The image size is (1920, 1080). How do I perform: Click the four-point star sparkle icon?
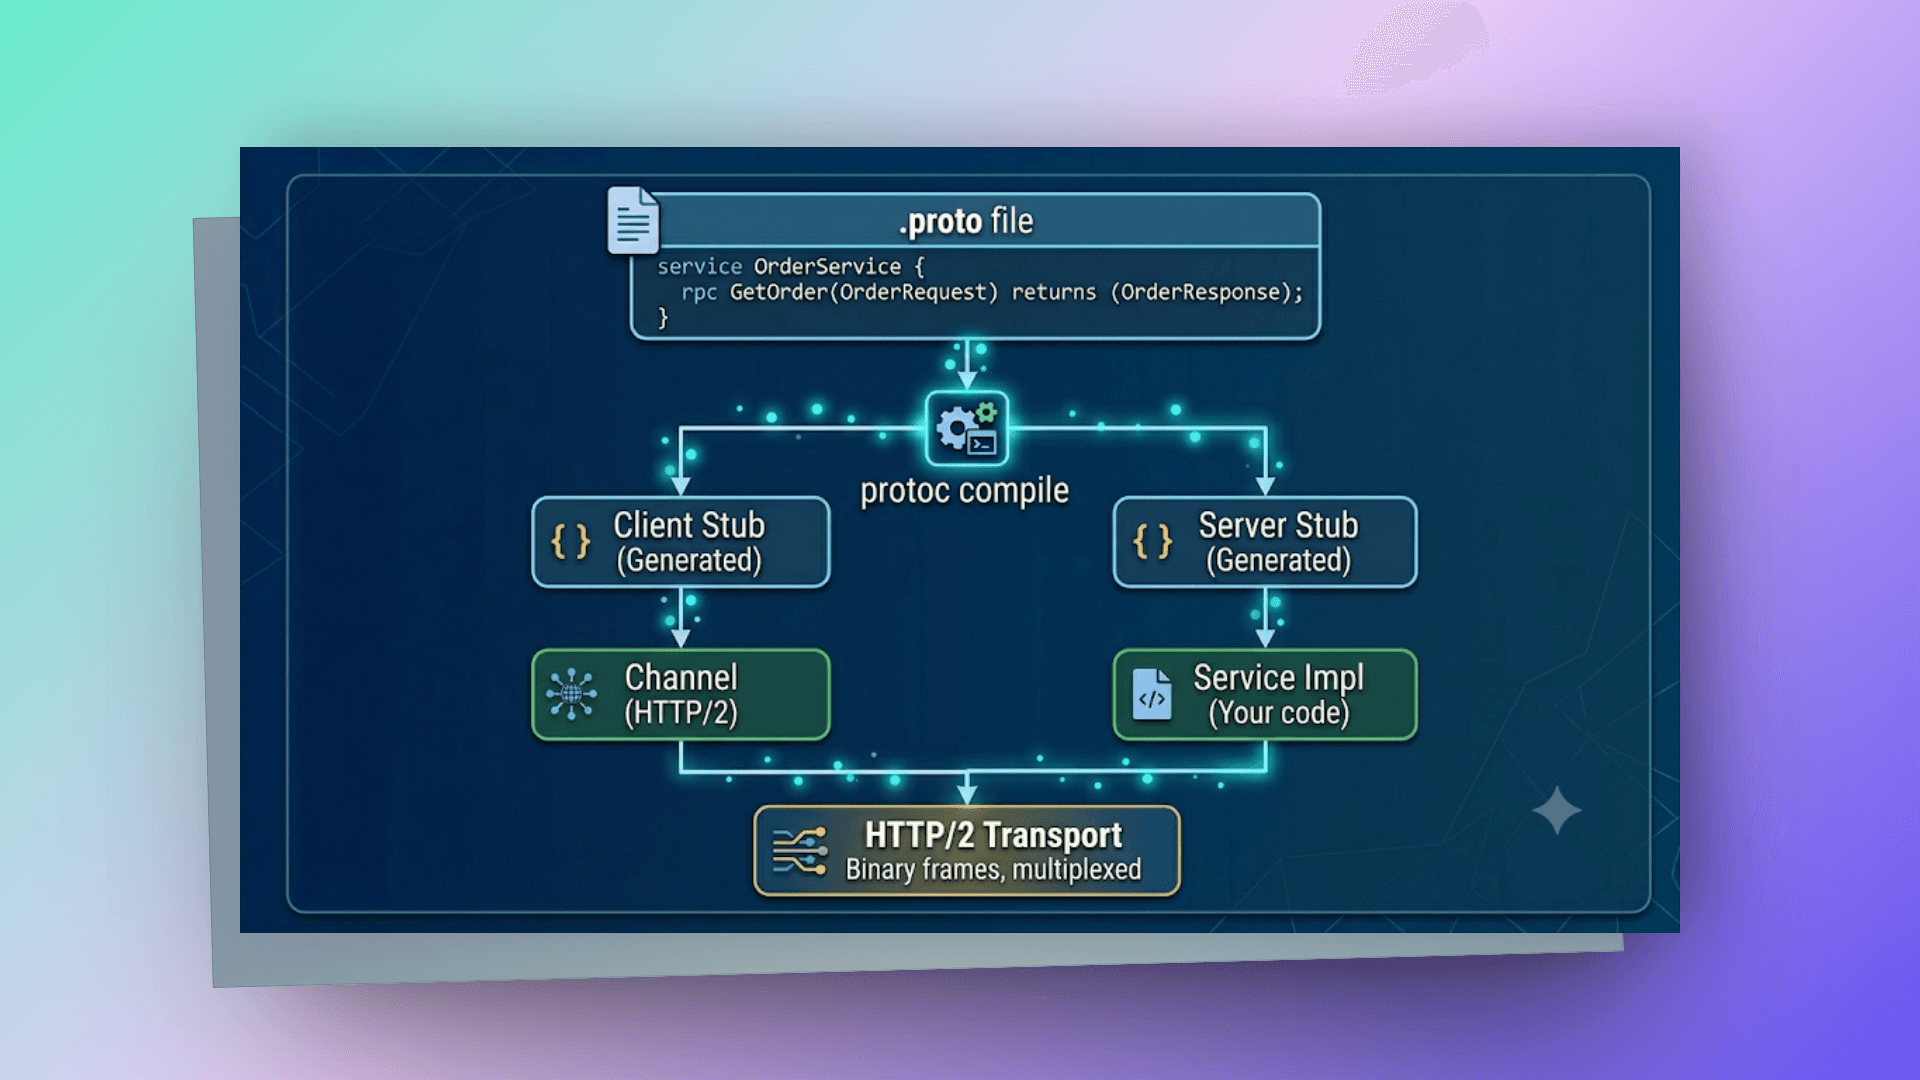coord(1557,810)
